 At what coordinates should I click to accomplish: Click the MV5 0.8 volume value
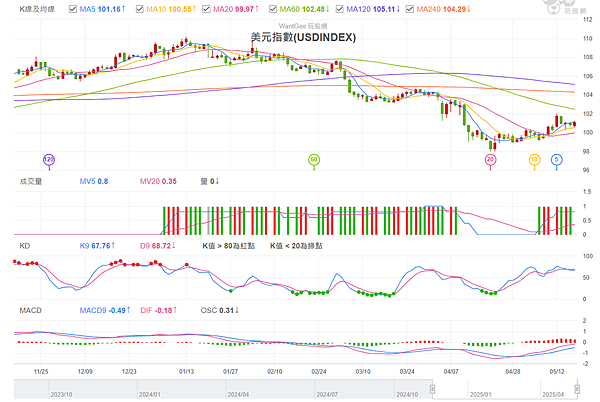[94, 181]
